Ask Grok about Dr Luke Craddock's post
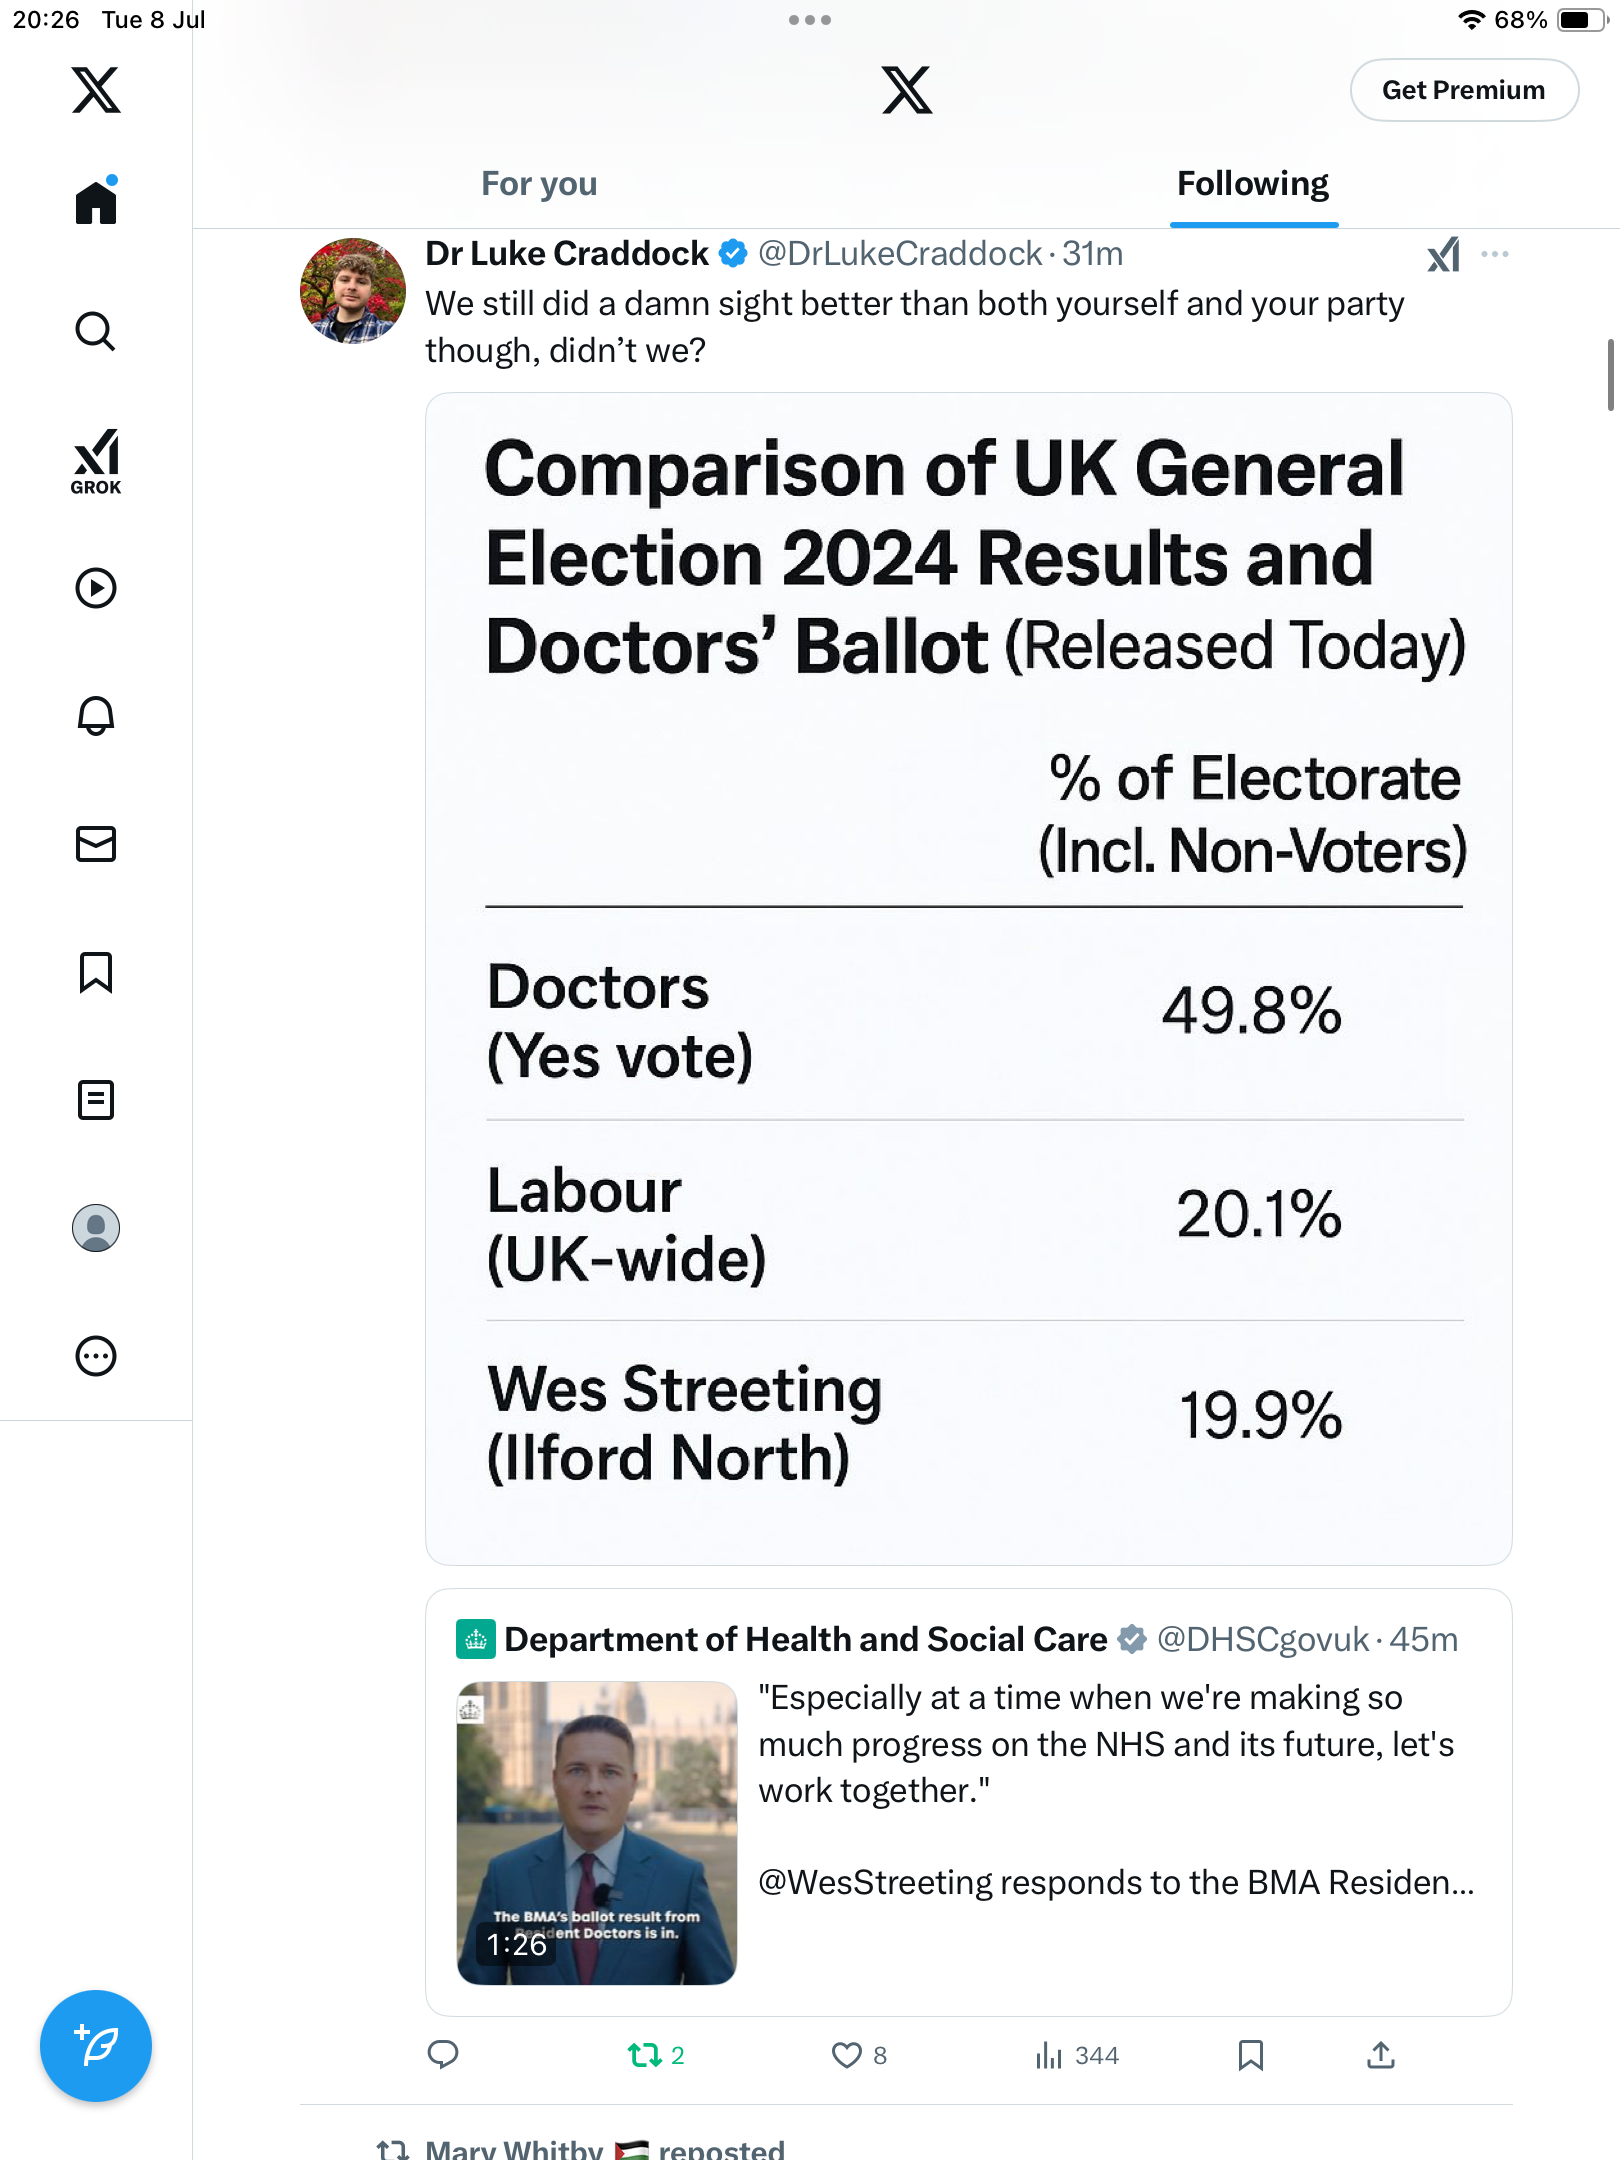This screenshot has height=2160, width=1620. [x=1443, y=255]
